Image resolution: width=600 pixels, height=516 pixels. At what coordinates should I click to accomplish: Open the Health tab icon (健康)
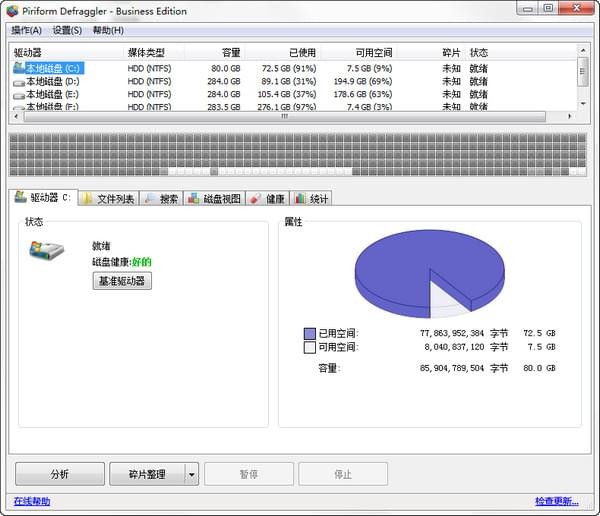pyautogui.click(x=256, y=198)
